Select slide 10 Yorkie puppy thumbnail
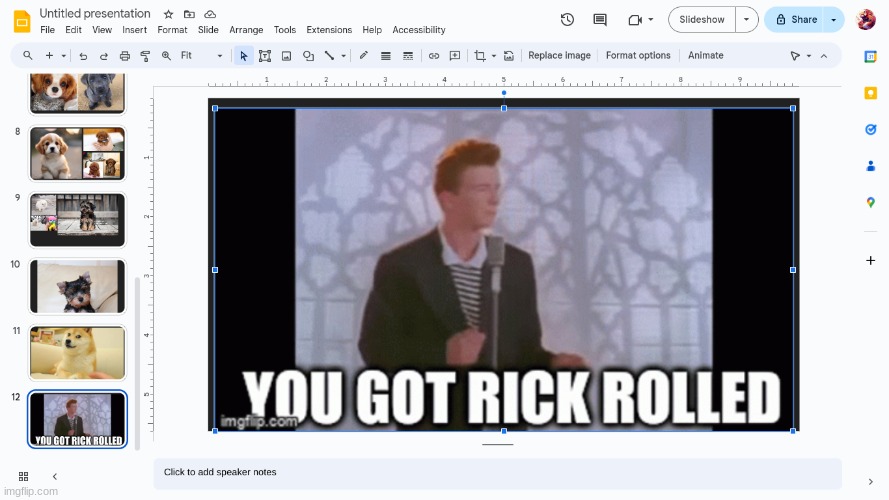Screen dimensions: 889x500 pos(78,286)
